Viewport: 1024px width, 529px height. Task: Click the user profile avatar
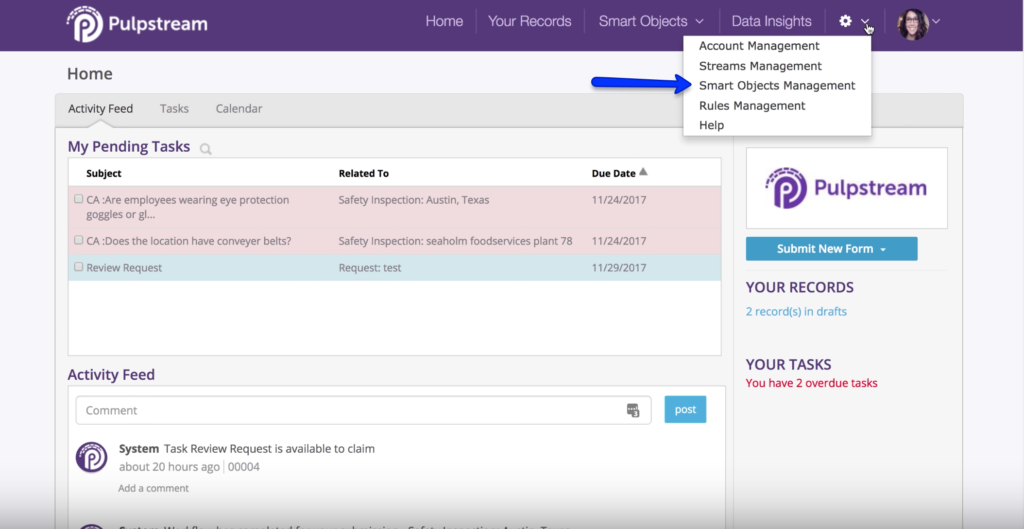(x=912, y=24)
